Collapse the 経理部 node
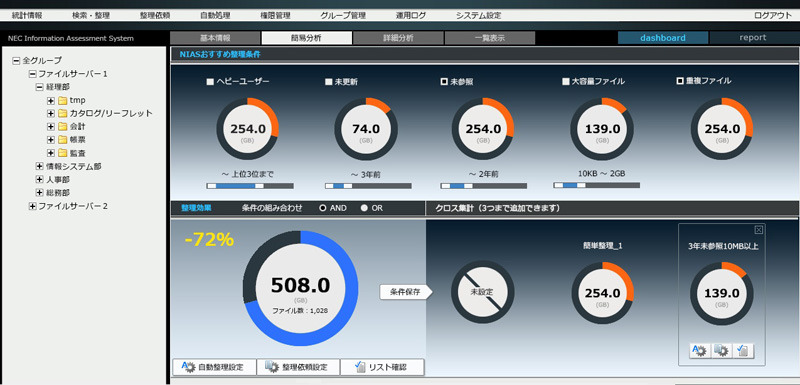 click(40, 87)
